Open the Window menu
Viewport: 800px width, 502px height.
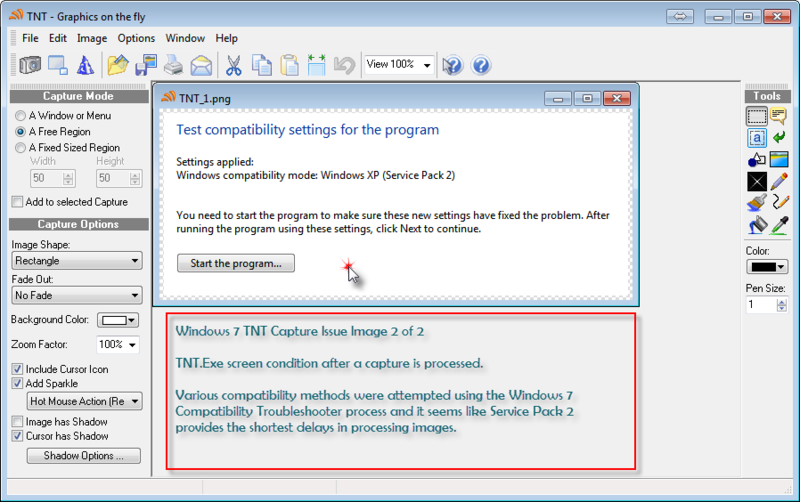click(x=185, y=38)
